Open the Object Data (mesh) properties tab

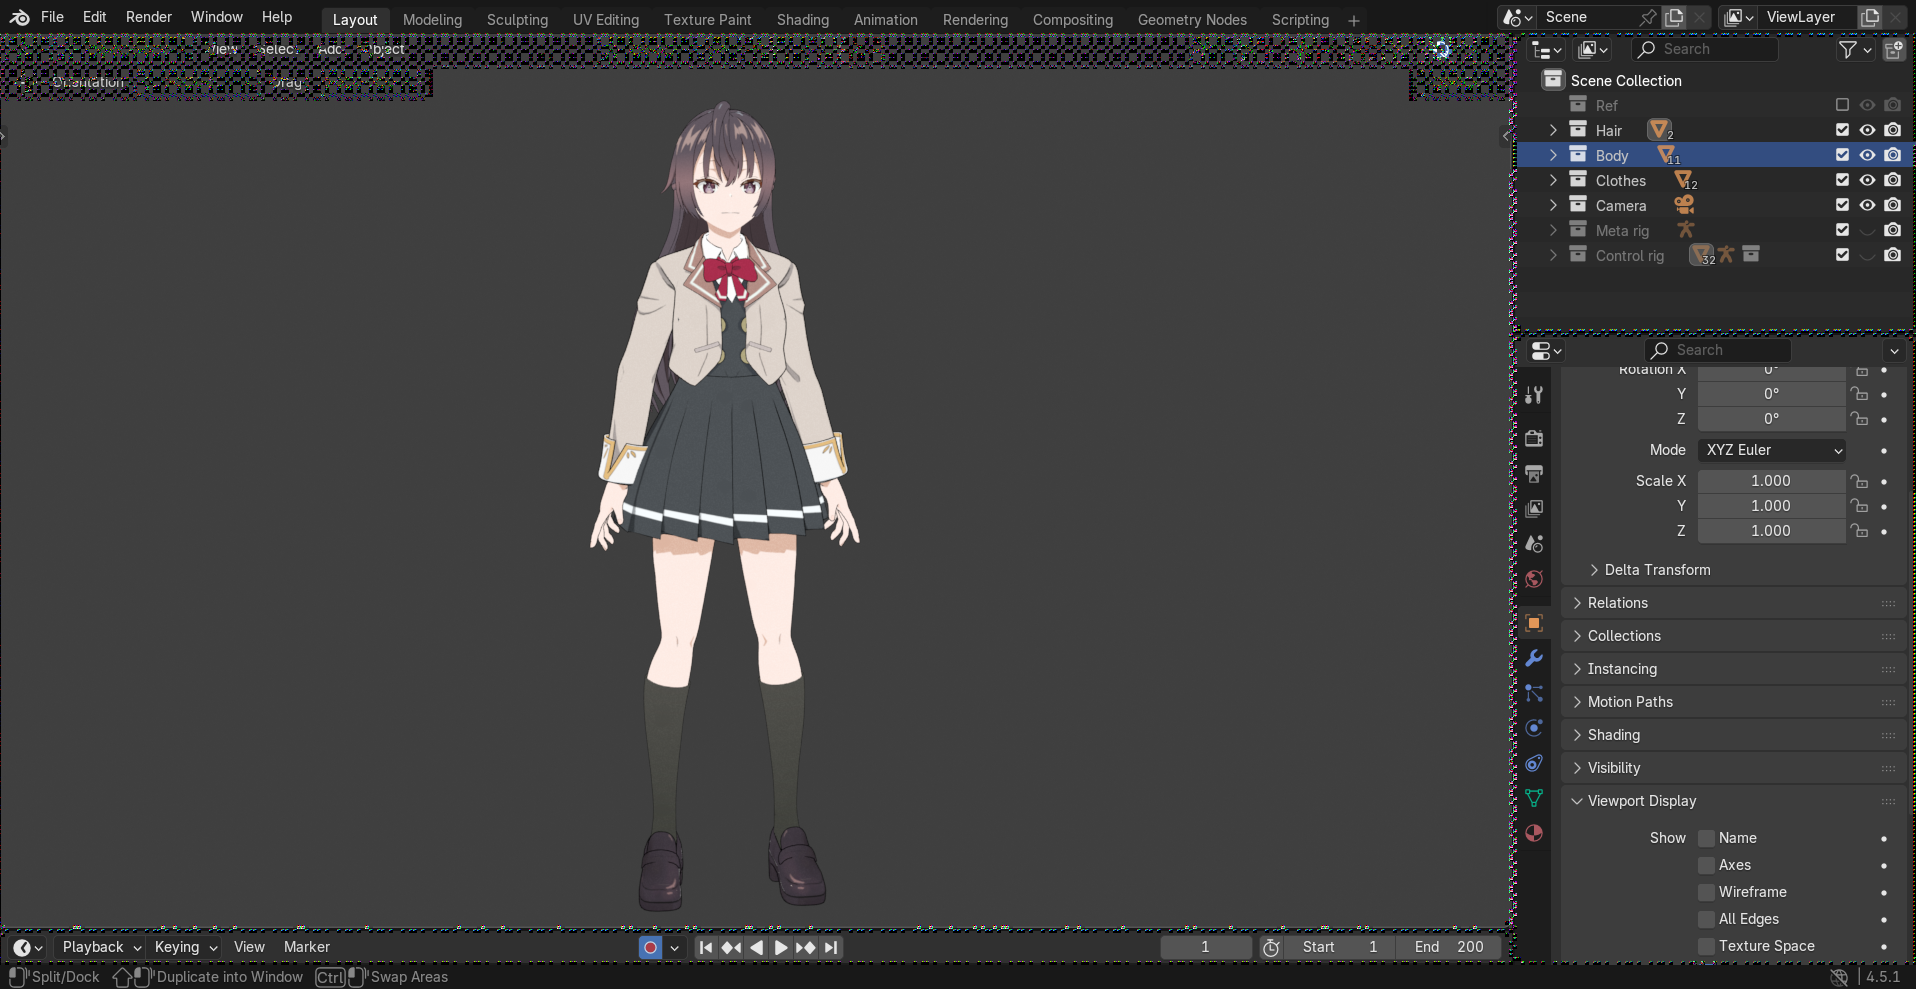pos(1534,798)
